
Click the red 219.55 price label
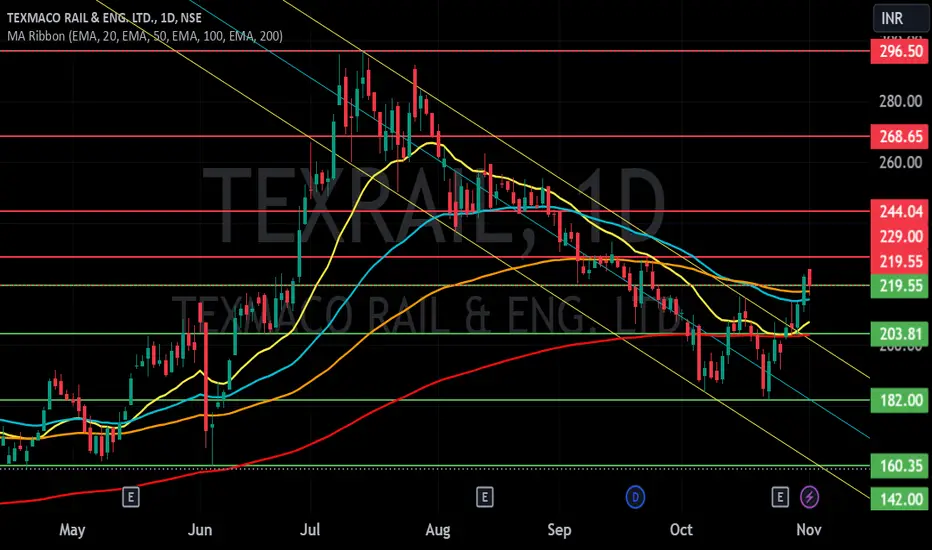(x=900, y=262)
